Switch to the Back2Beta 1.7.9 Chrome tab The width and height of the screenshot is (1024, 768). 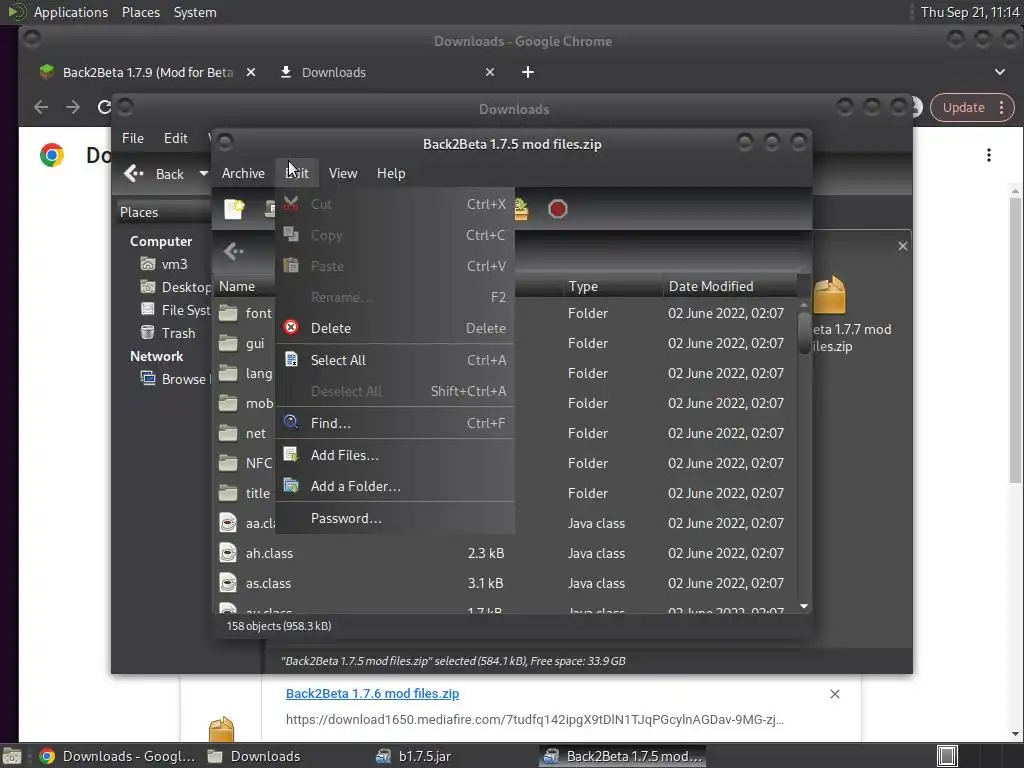[148, 72]
